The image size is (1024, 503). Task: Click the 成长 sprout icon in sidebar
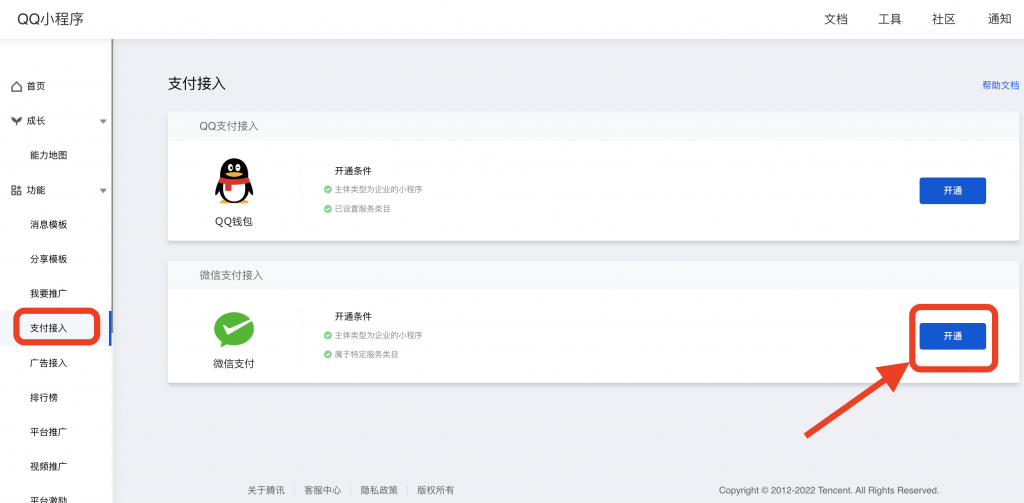(x=16, y=121)
